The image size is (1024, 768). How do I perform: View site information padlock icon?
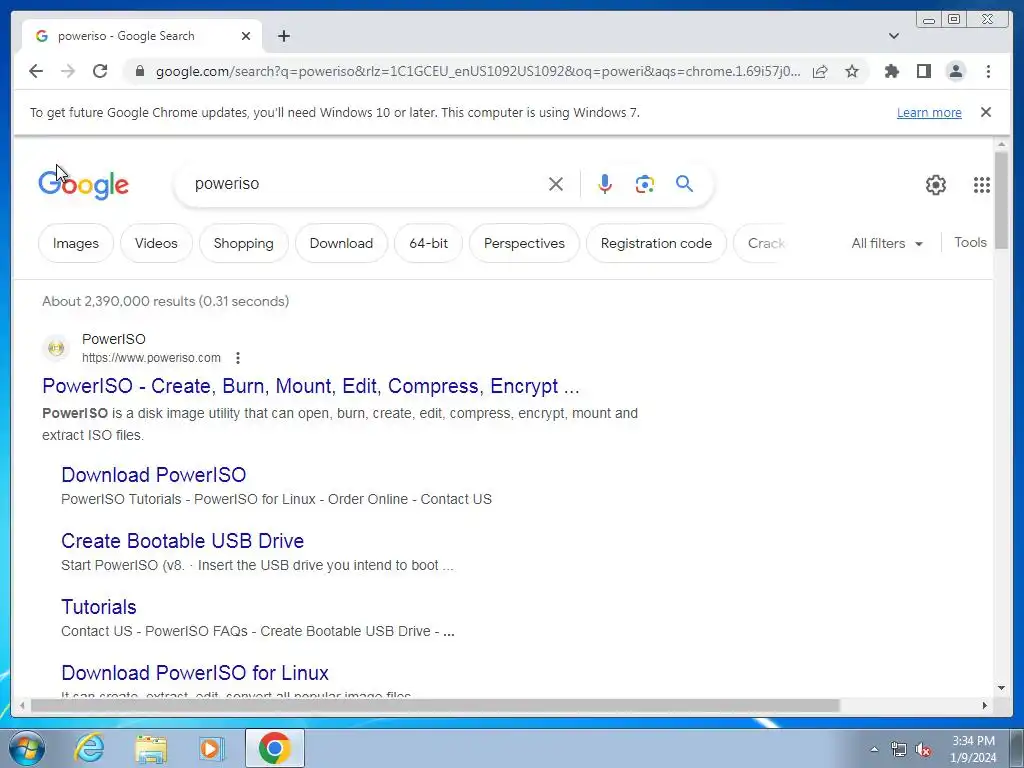point(139,71)
